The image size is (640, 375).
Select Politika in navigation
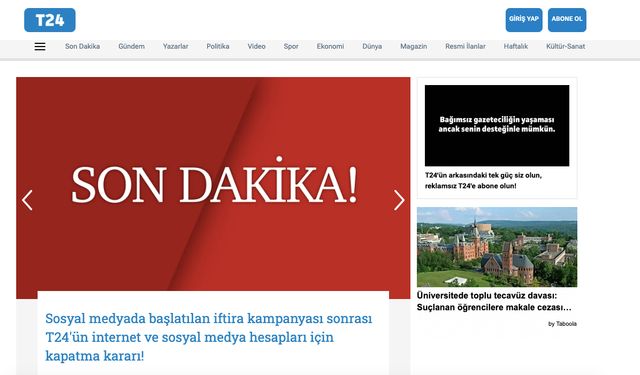click(x=218, y=47)
